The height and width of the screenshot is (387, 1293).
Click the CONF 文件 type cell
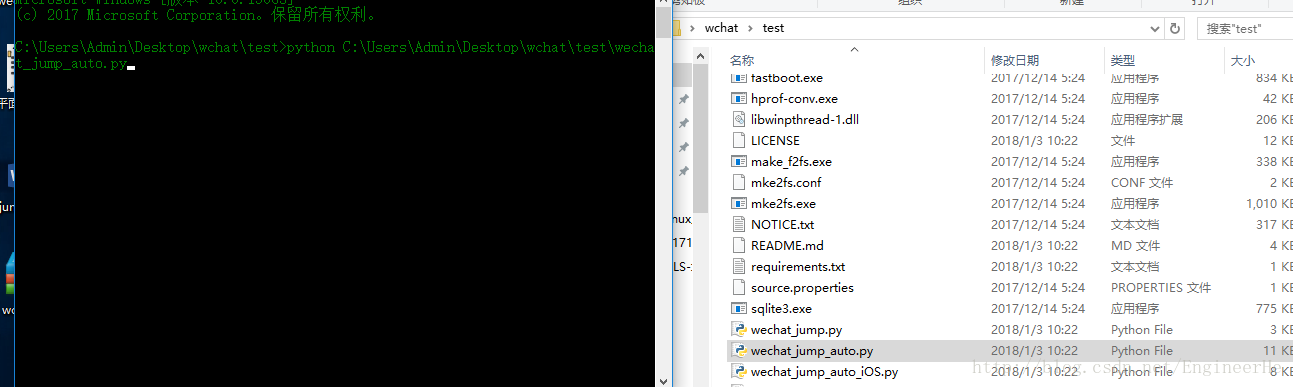tap(1141, 182)
